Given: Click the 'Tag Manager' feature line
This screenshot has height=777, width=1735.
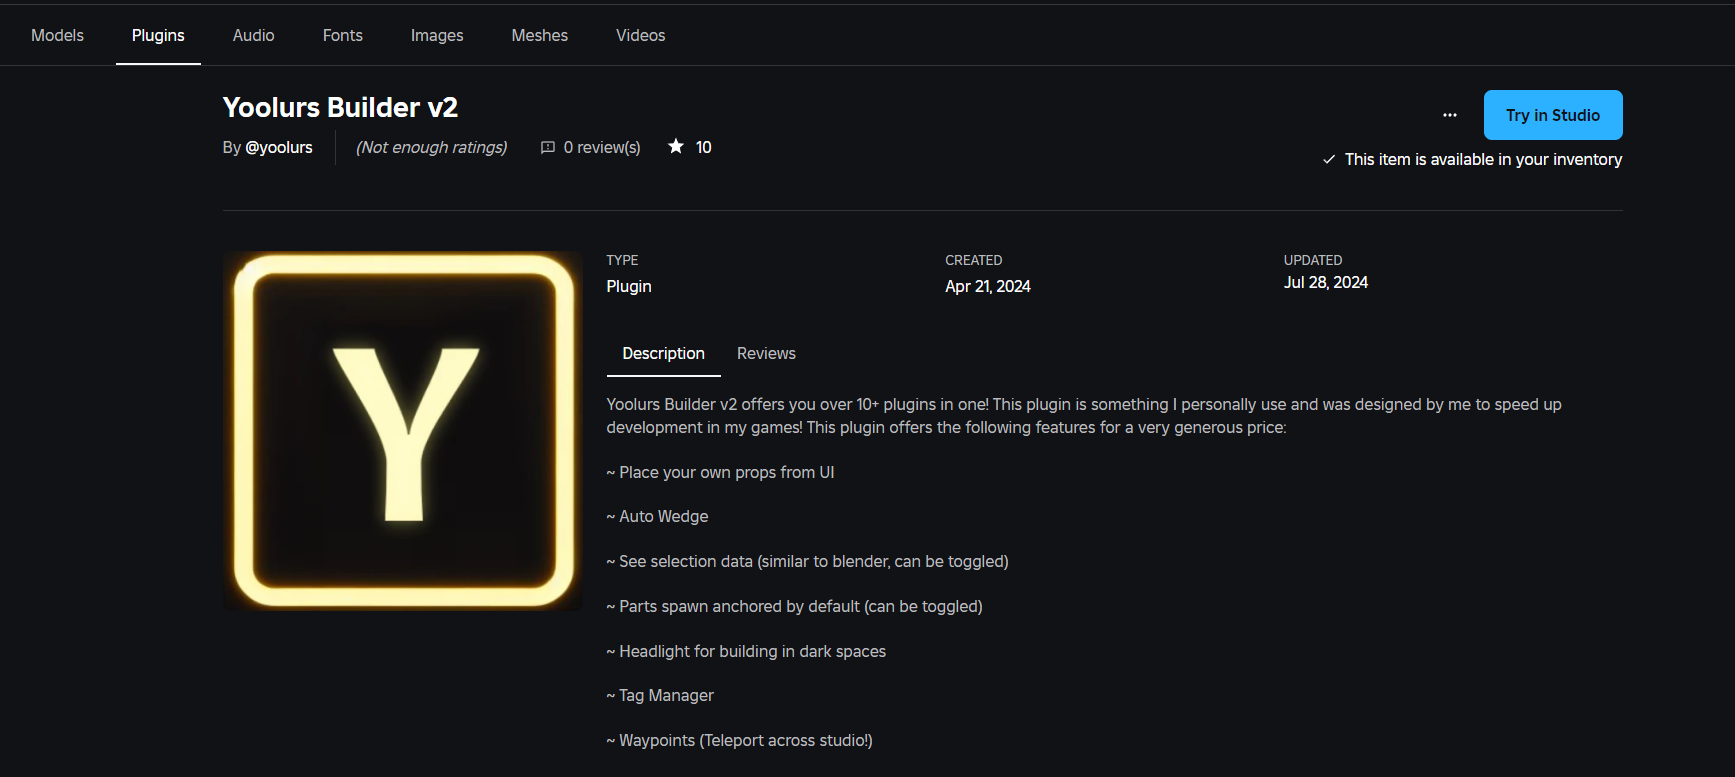Looking at the screenshot, I should [x=660, y=695].
